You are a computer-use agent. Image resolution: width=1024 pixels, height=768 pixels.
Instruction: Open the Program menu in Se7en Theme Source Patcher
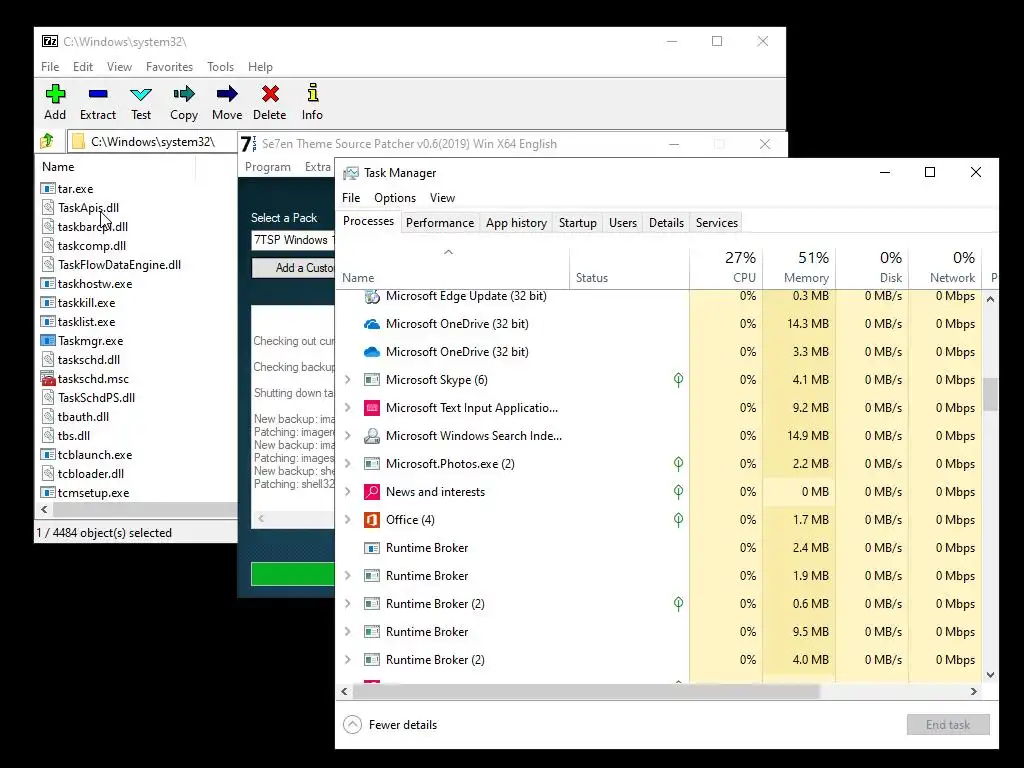point(268,167)
